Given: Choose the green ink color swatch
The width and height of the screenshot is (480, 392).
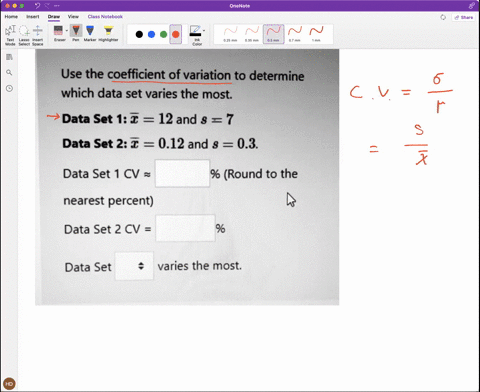Looking at the screenshot, I should click(x=163, y=34).
